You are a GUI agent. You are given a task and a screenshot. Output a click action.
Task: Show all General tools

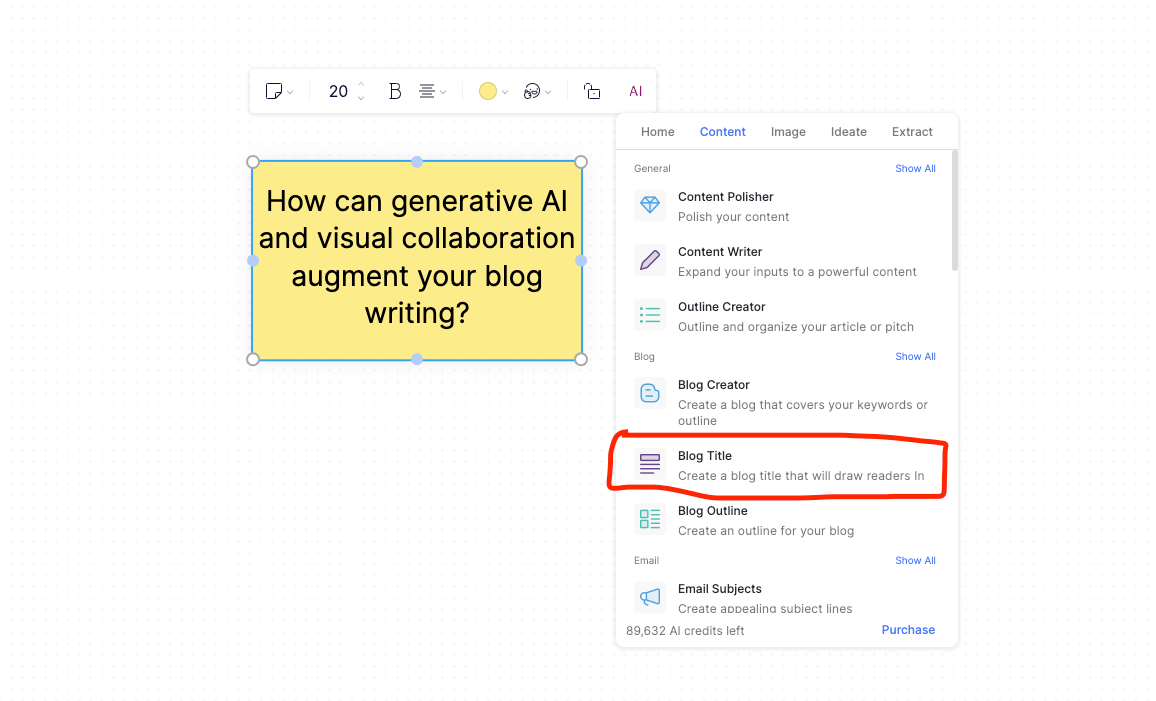(x=915, y=169)
